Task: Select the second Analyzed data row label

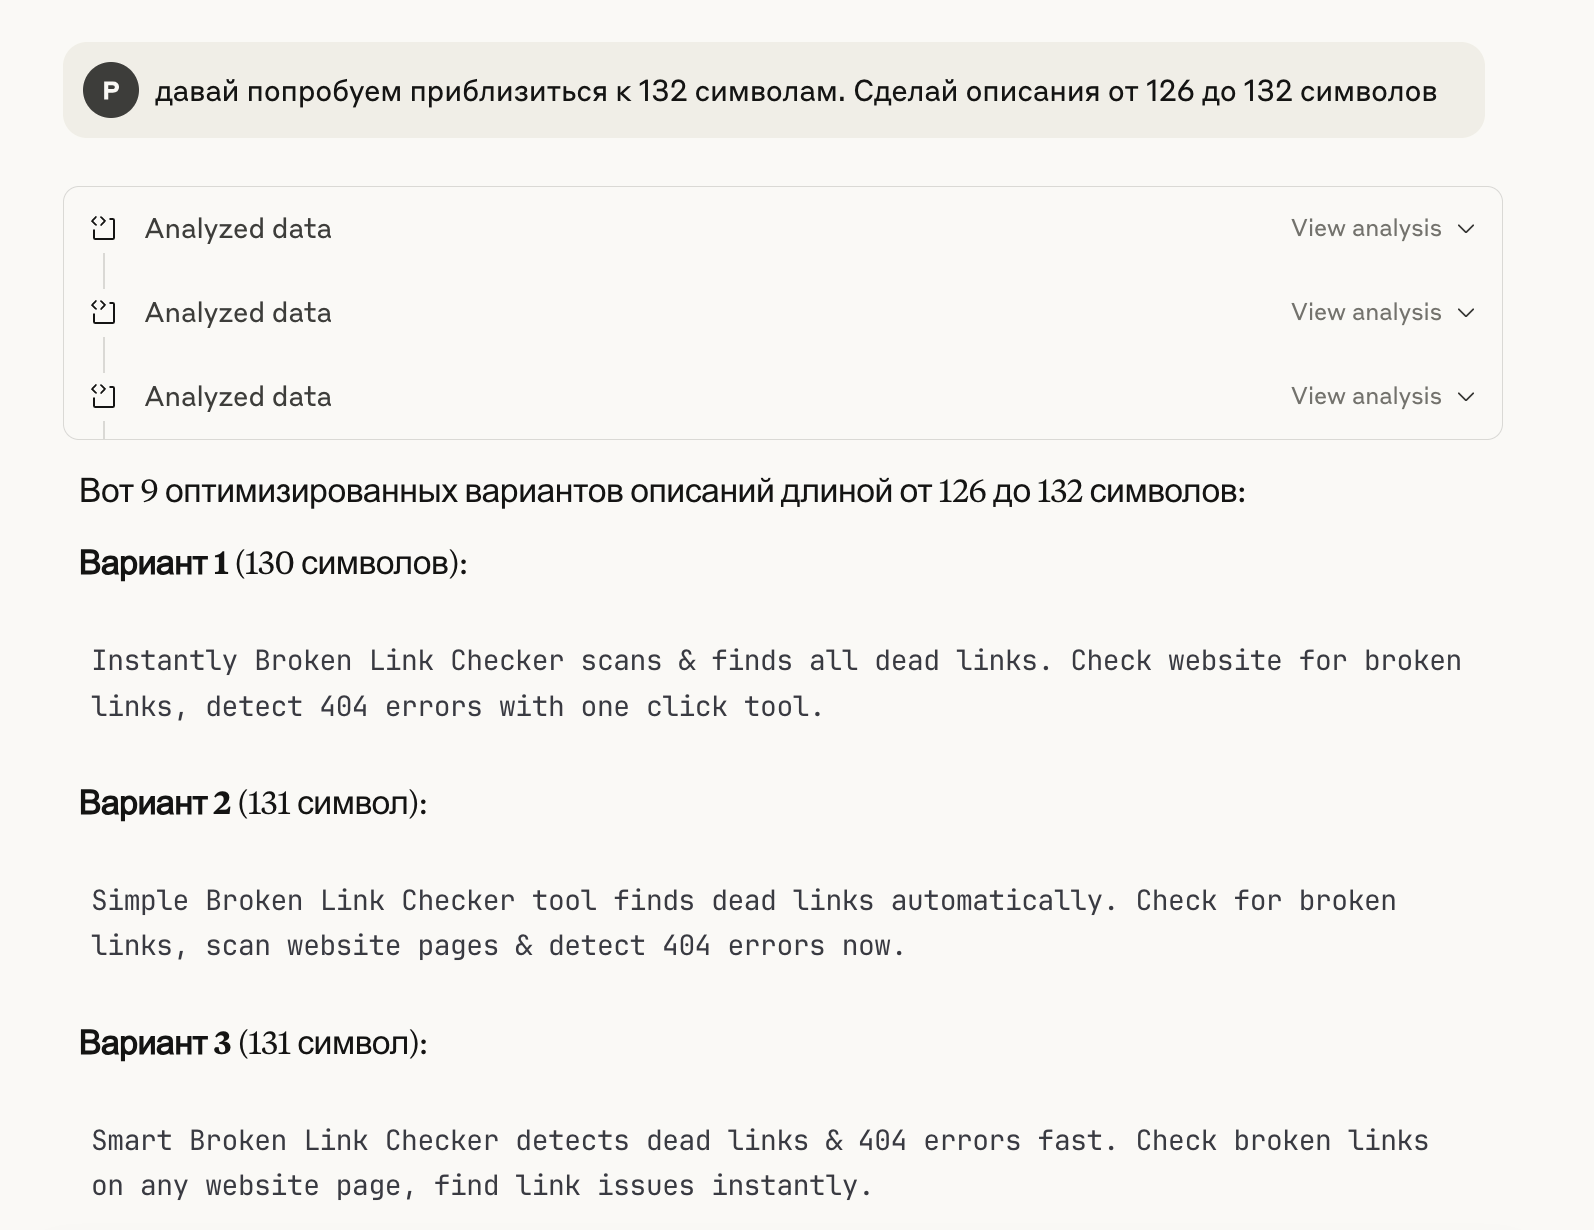Action: point(238,313)
